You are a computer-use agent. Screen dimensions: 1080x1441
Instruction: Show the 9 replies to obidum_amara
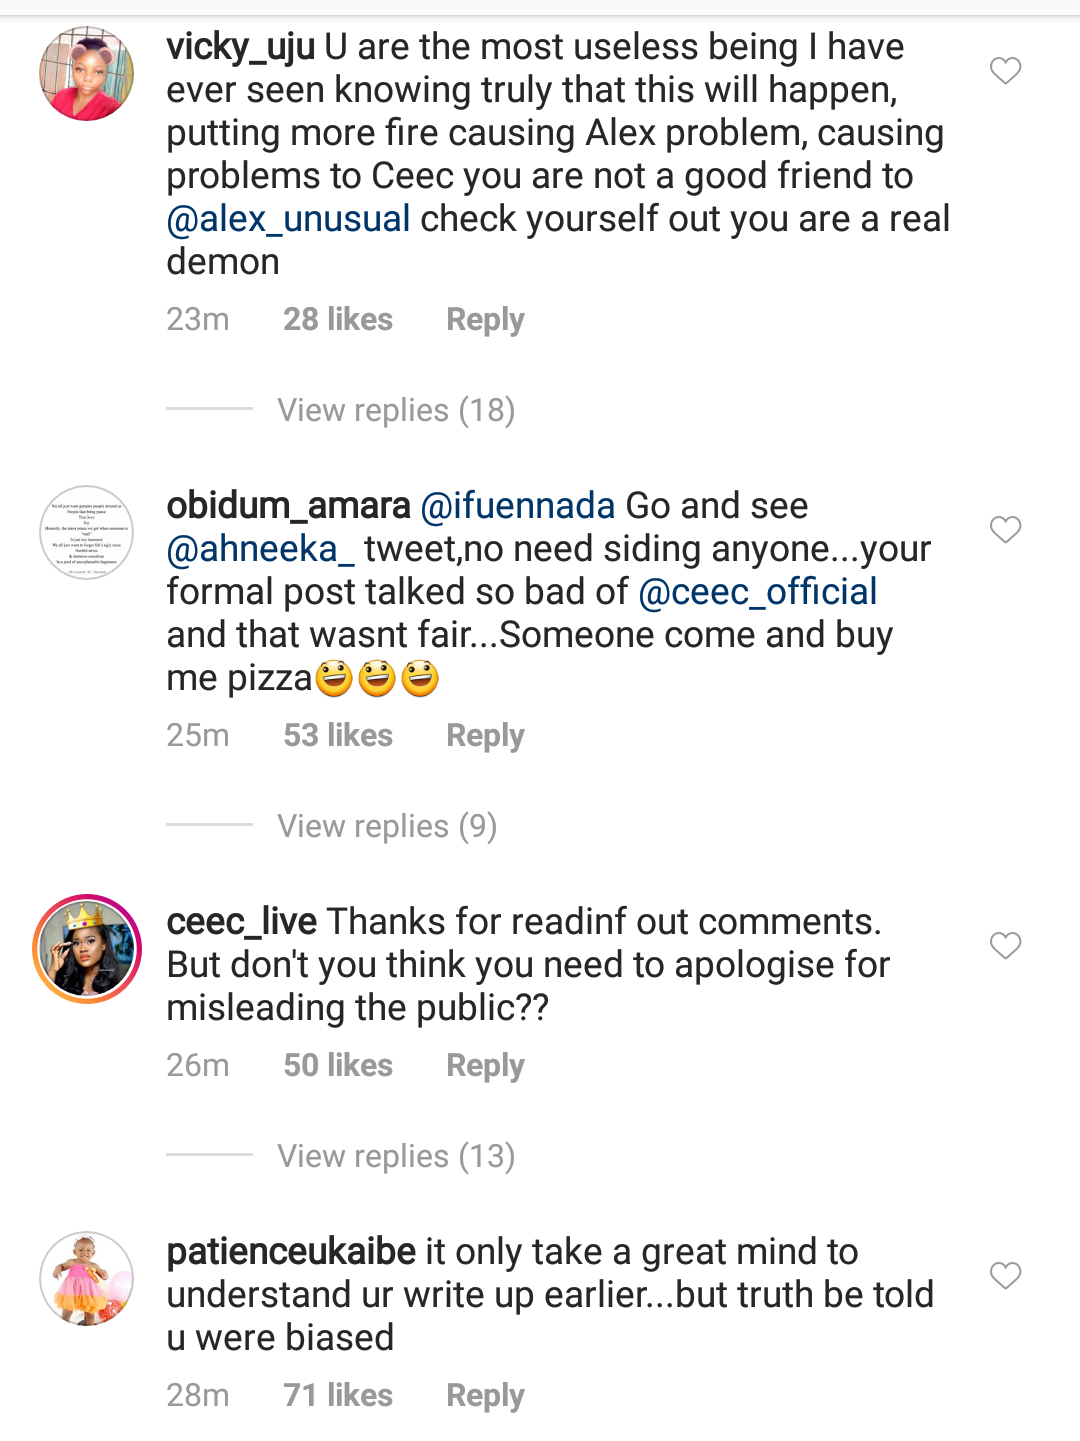(387, 826)
